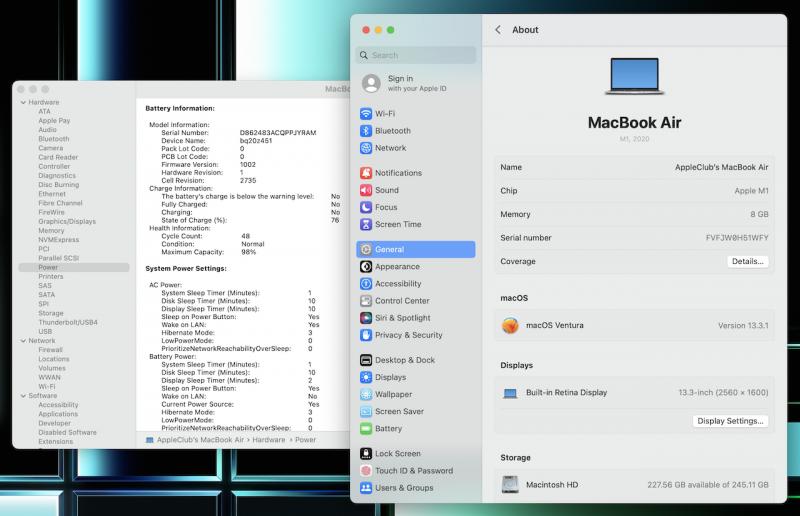Click the Built-in Retina Display icon
This screenshot has width=800, height=516.
pyautogui.click(x=510, y=393)
